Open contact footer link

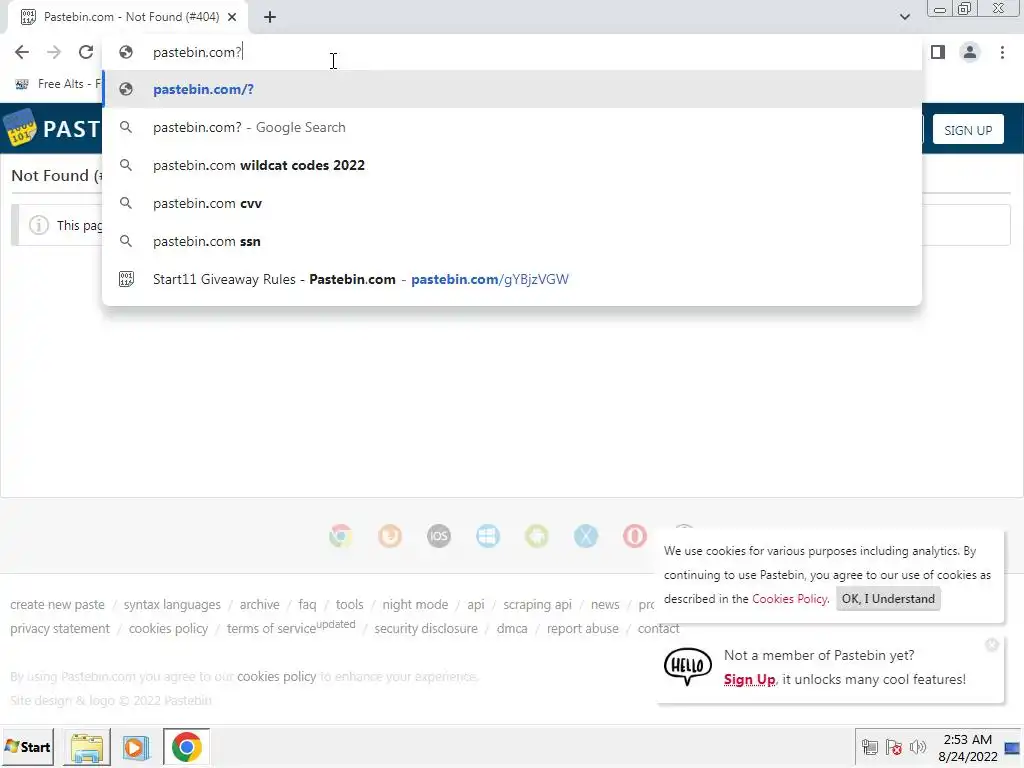click(658, 629)
